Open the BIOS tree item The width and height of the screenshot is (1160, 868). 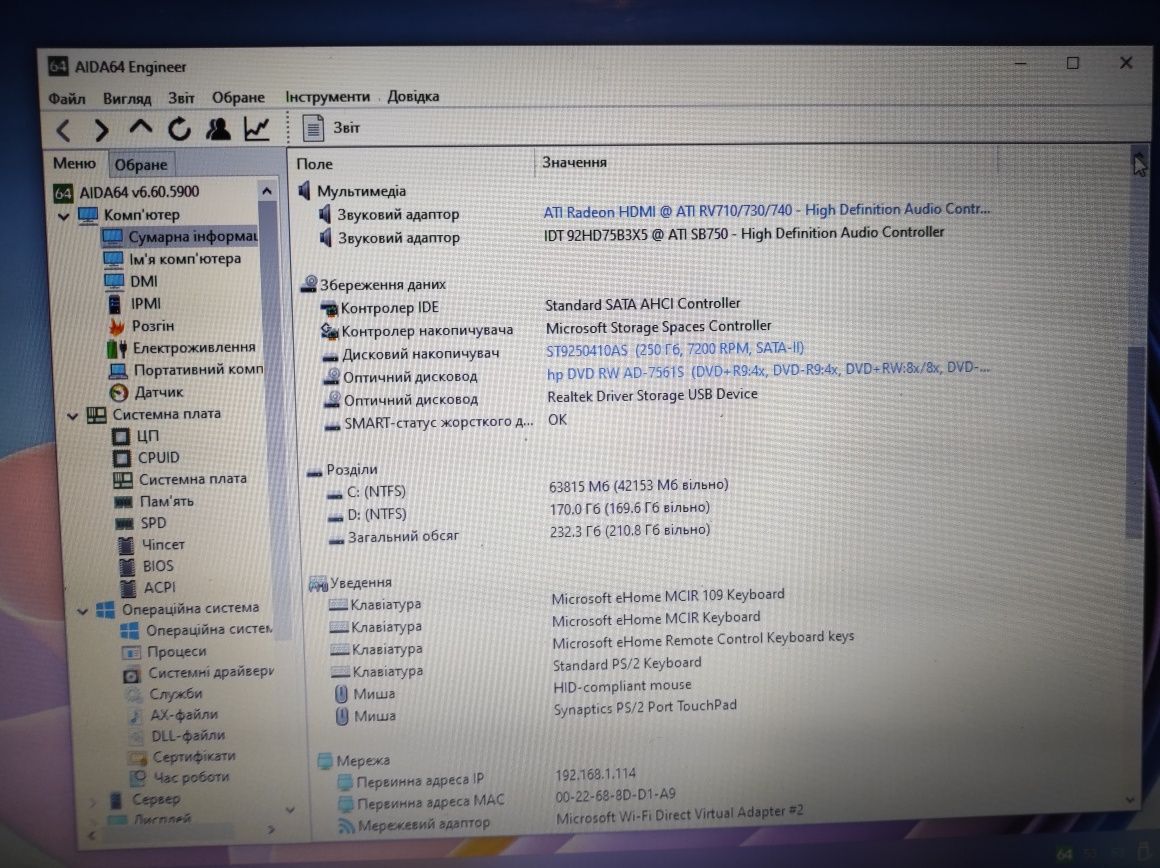146,567
